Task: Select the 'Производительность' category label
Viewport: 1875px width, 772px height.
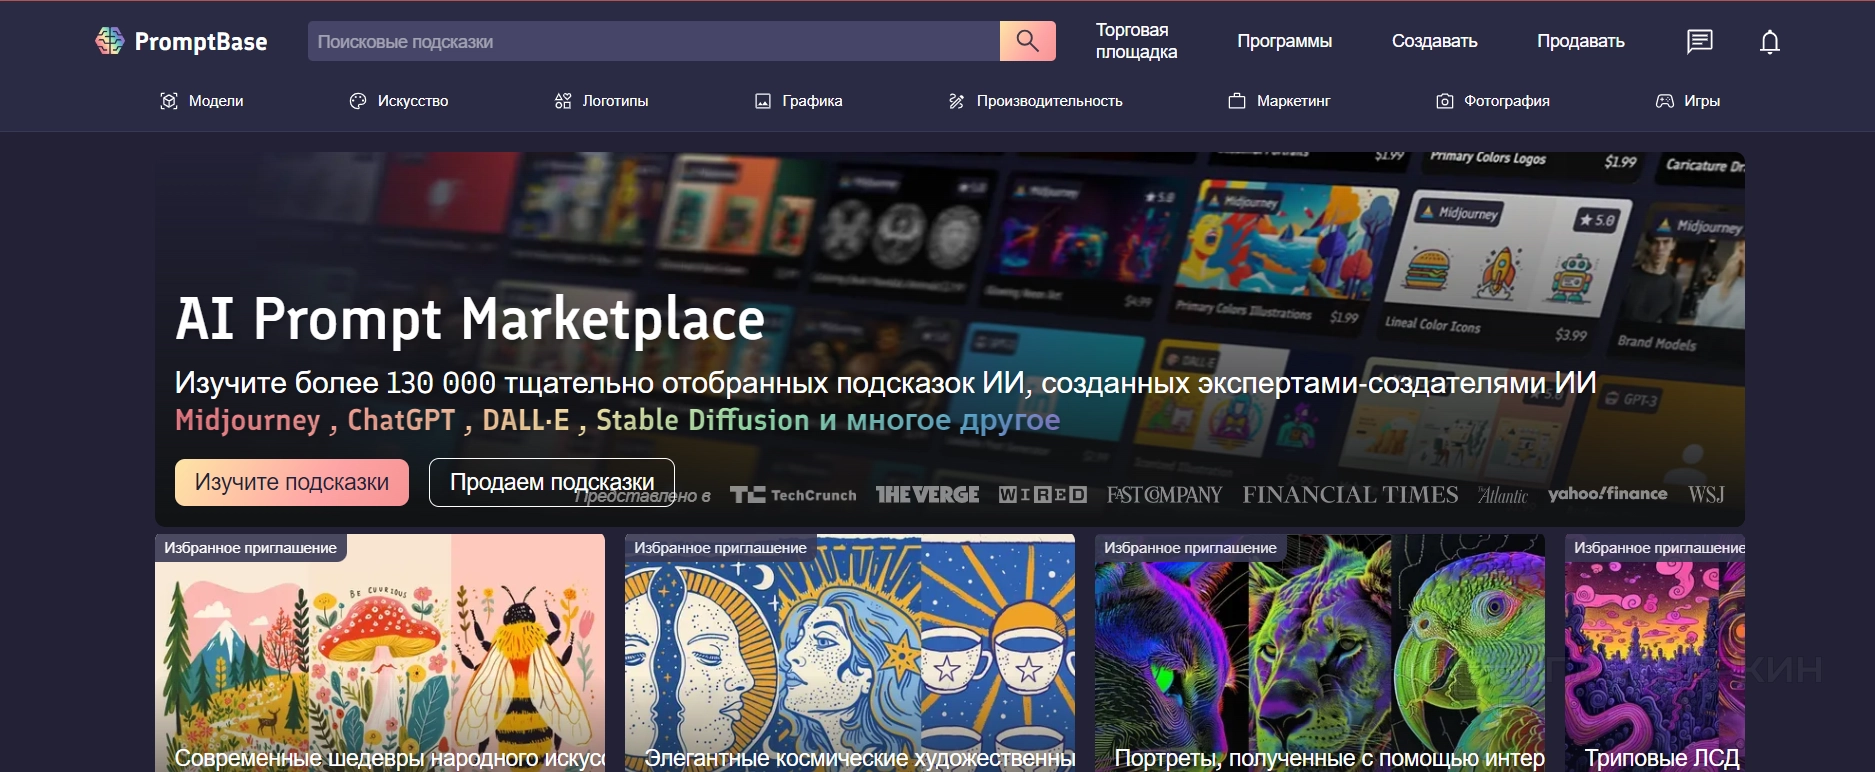Action: 1049,101
